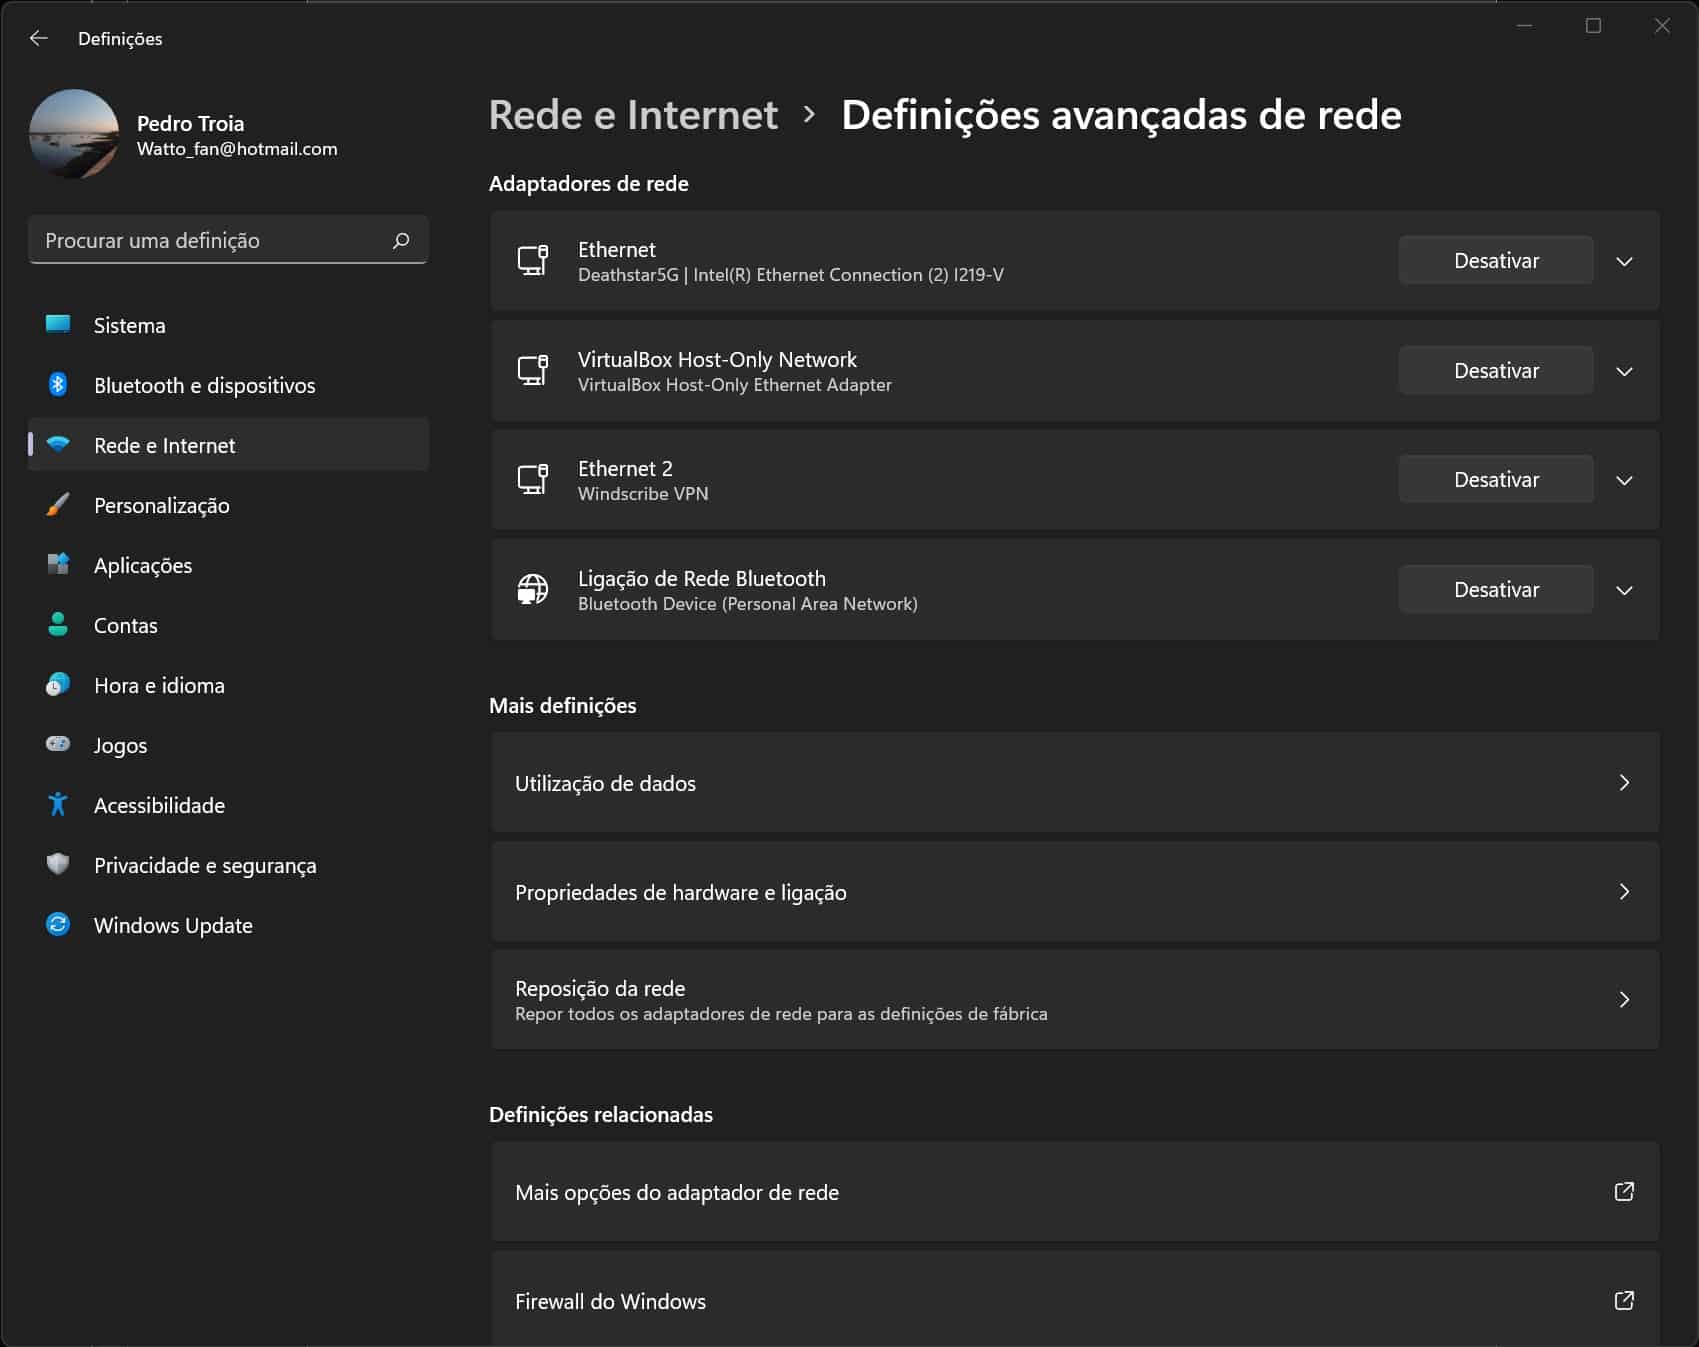
Task: Expand Ligação de Rede Bluetooth details
Action: (x=1624, y=590)
